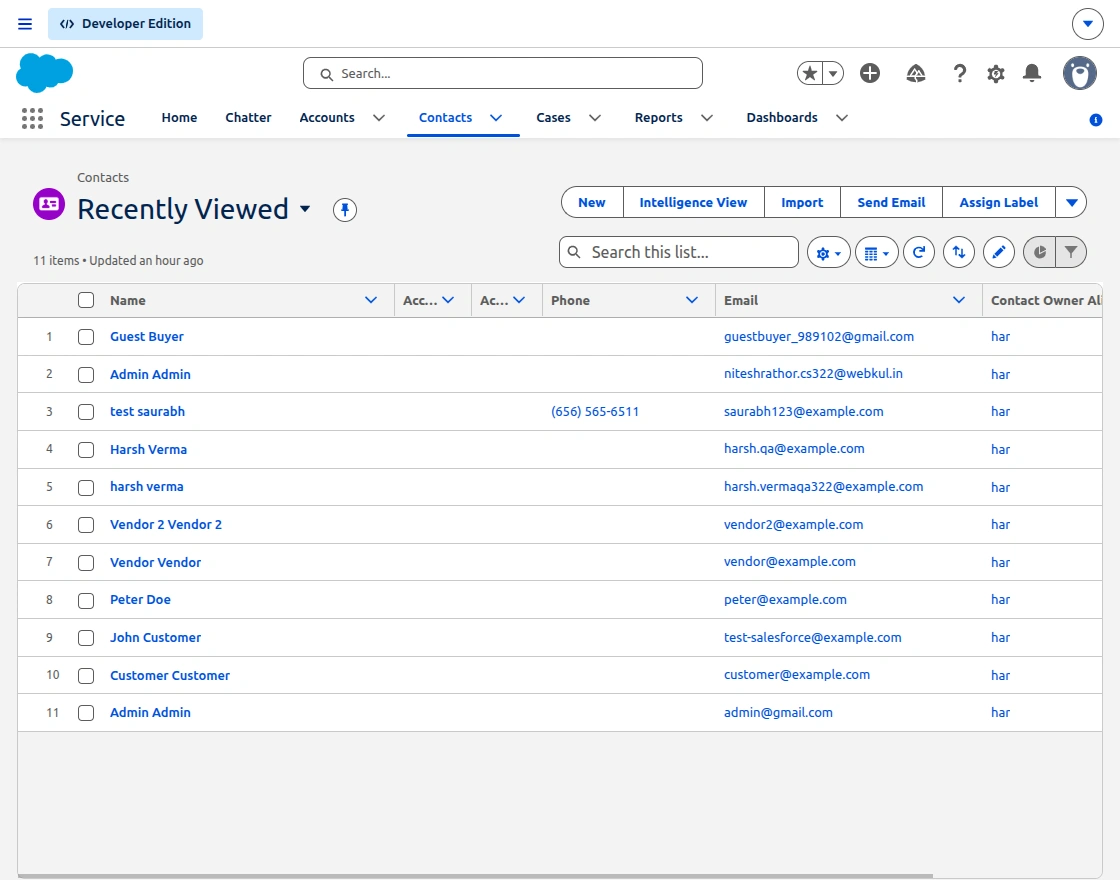Click the sort arrows icon

point(959,253)
